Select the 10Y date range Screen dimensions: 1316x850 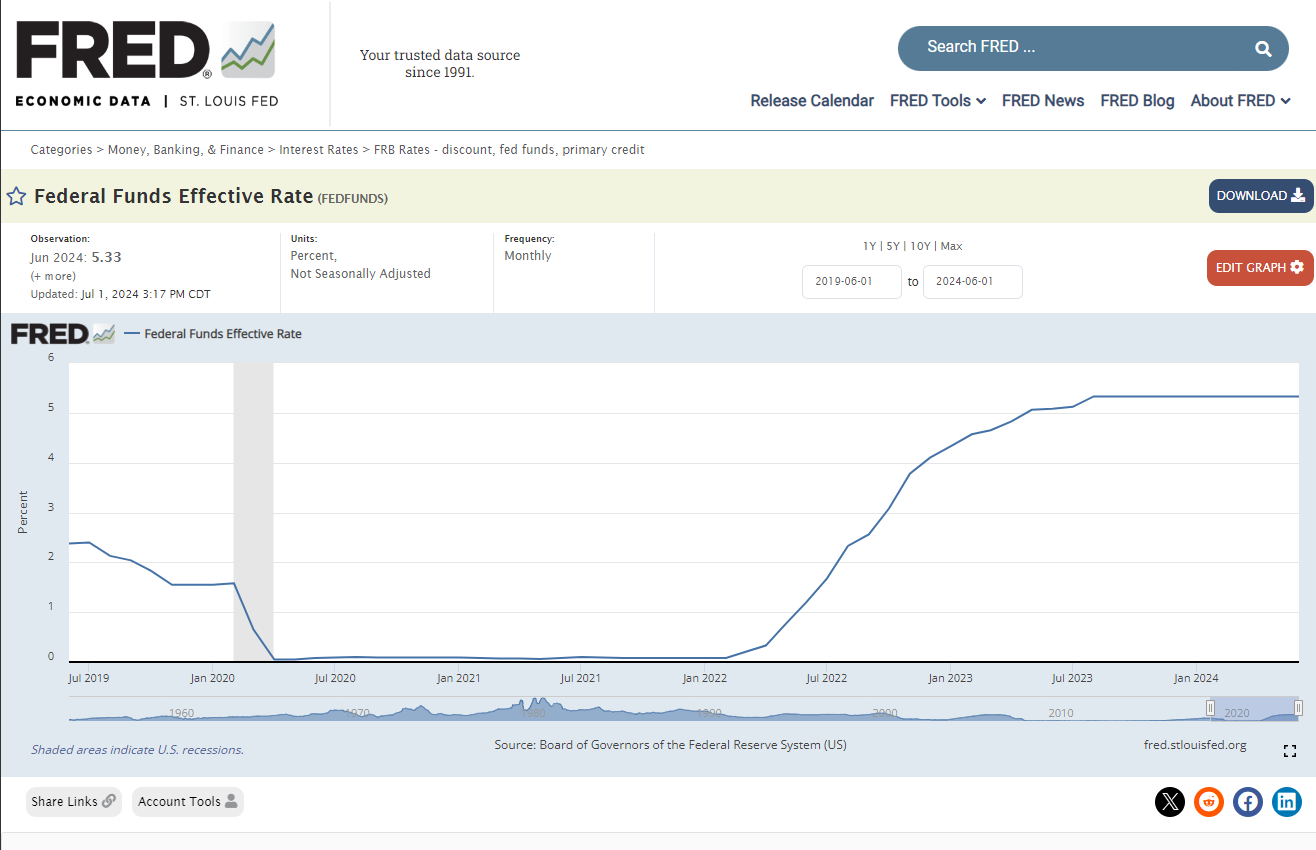click(x=920, y=246)
